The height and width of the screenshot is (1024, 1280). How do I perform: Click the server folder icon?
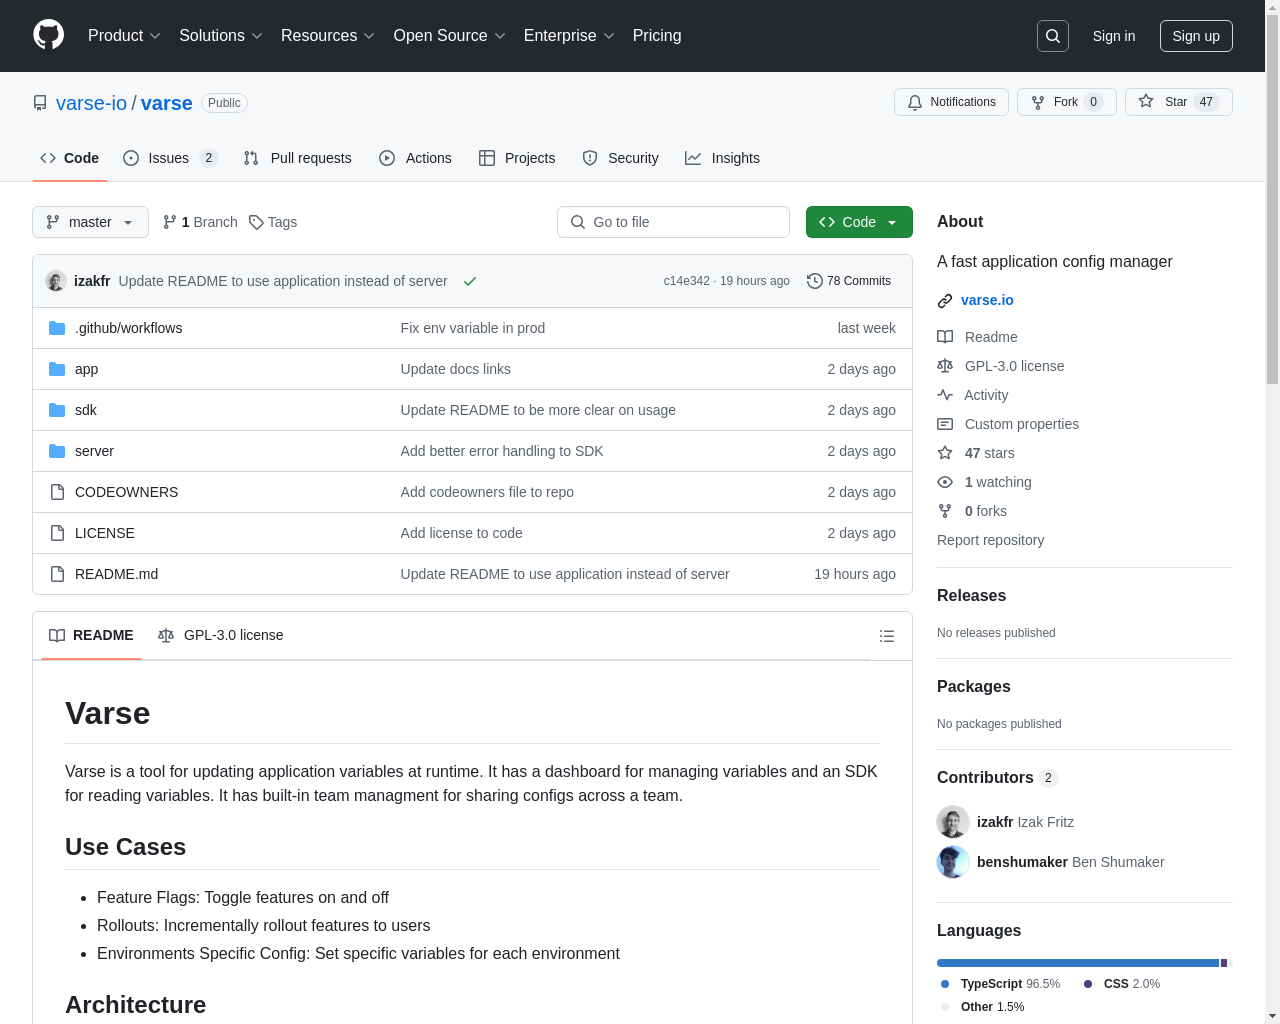(57, 451)
